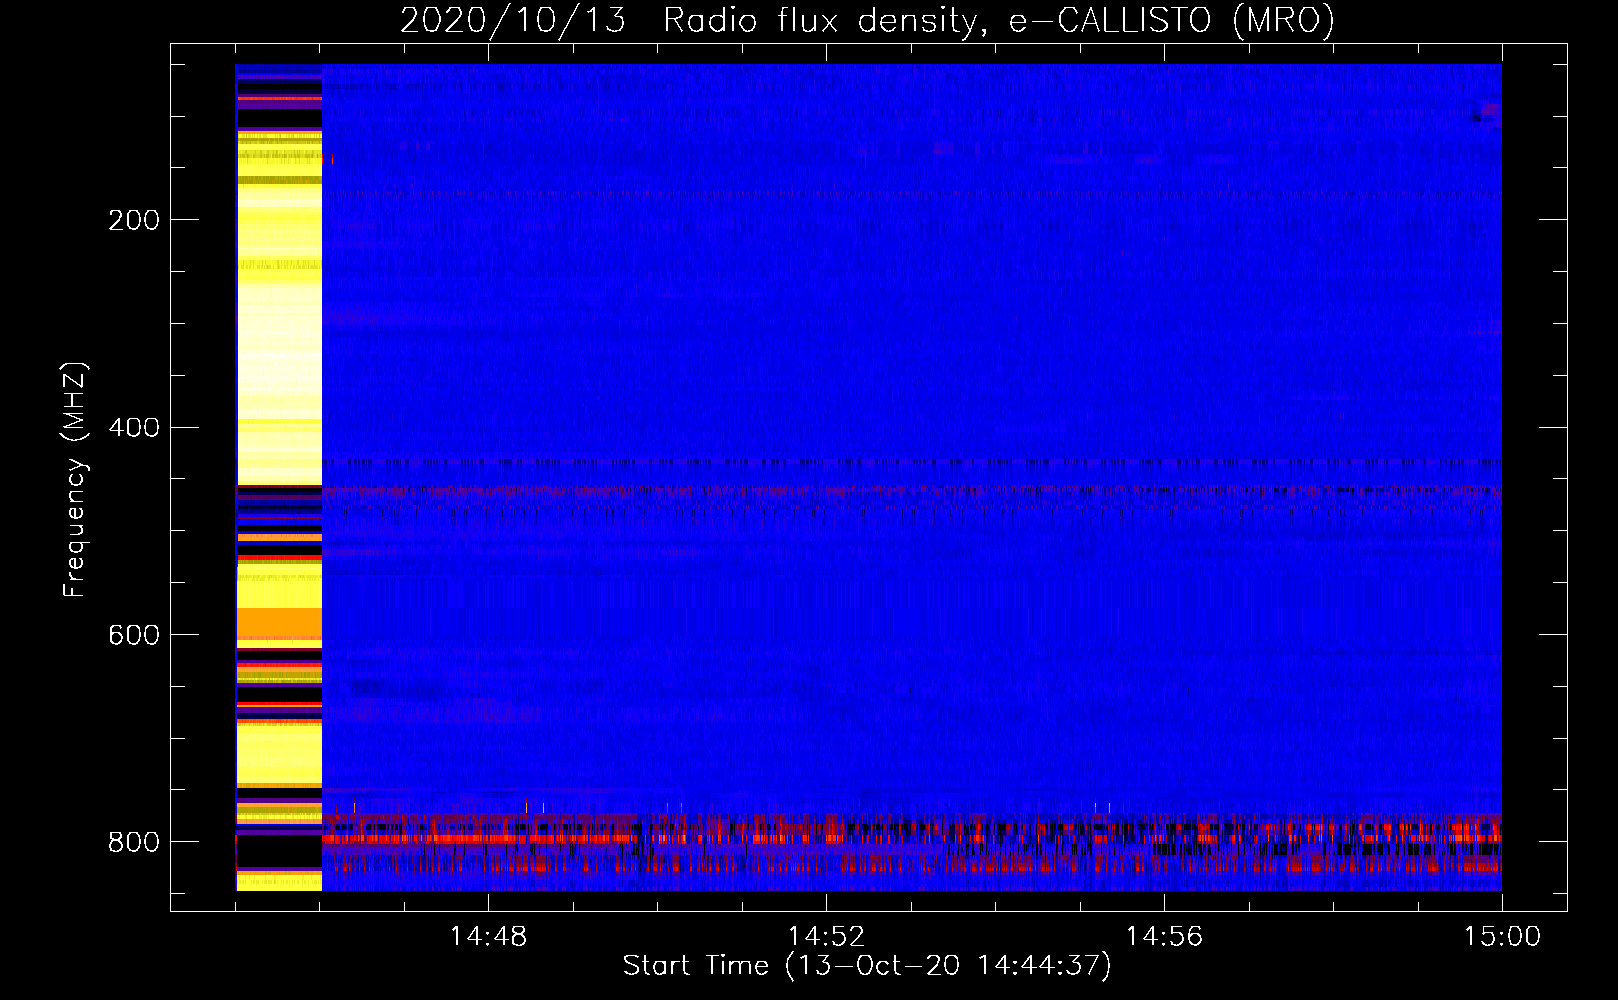This screenshot has height=1000, width=1618.
Task: Click the 15:00 time tick label
Action: click(1502, 937)
